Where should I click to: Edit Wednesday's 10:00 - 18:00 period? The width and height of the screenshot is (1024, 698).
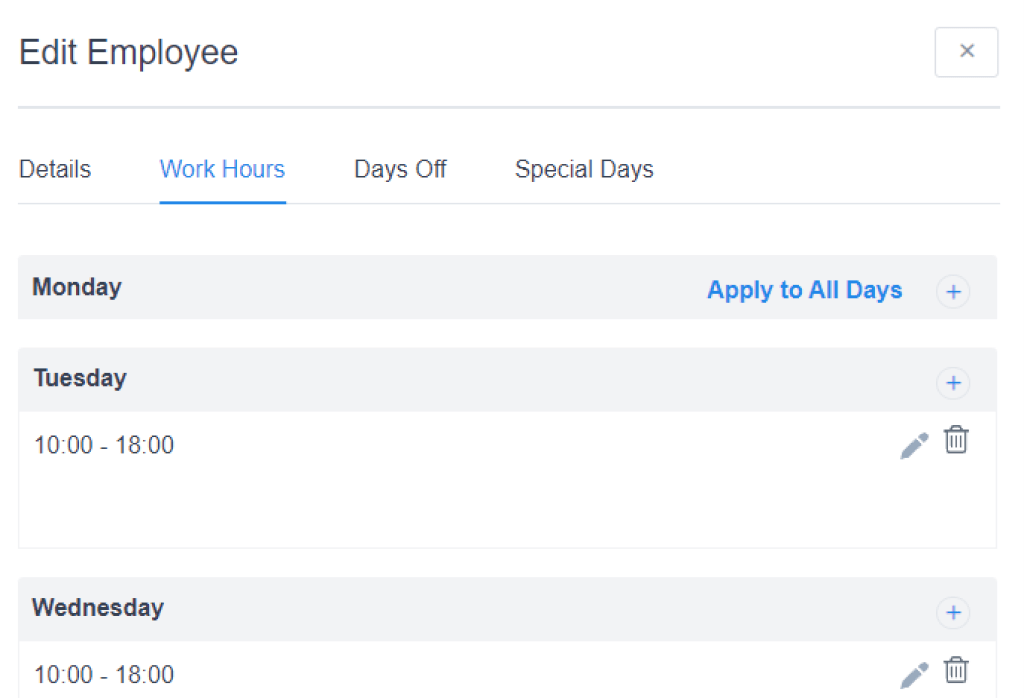coord(914,675)
